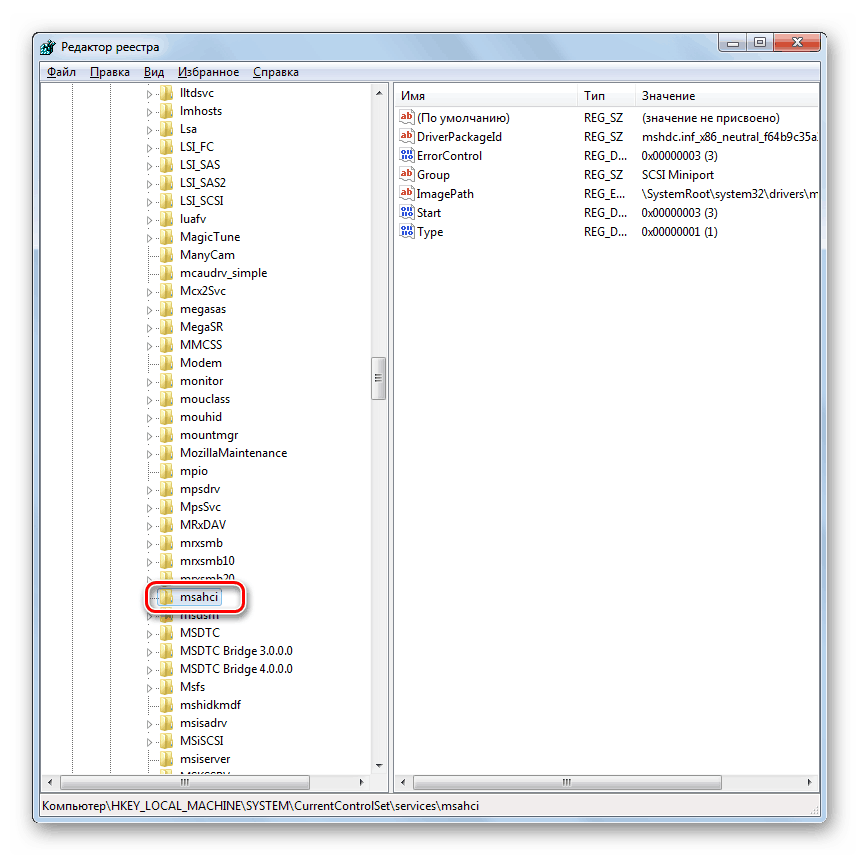Click the folder icon of msiserver
The height and width of the screenshot is (856, 860).
pyautogui.click(x=166, y=759)
